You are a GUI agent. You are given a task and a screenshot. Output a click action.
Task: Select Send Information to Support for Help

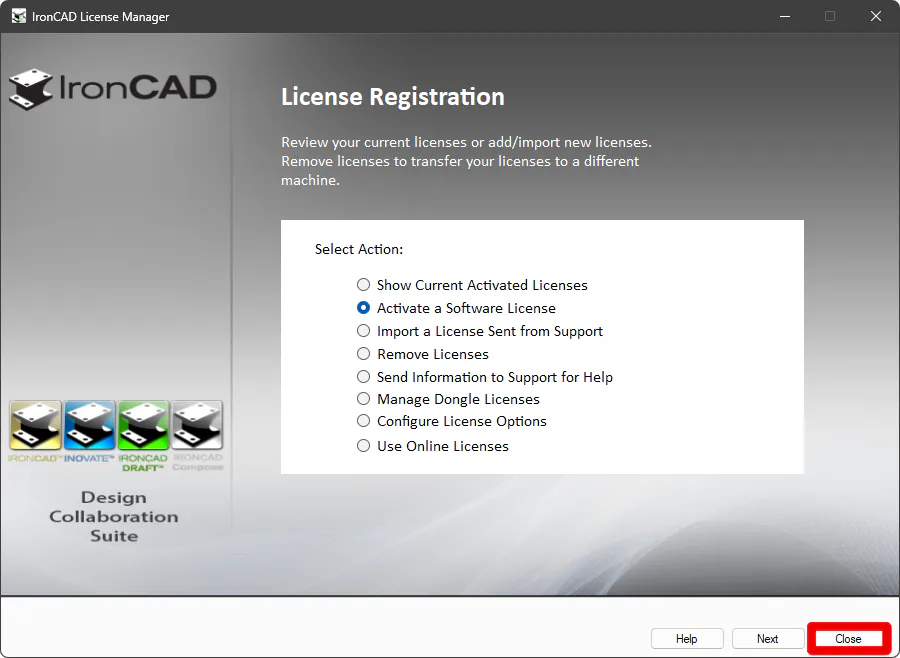364,377
